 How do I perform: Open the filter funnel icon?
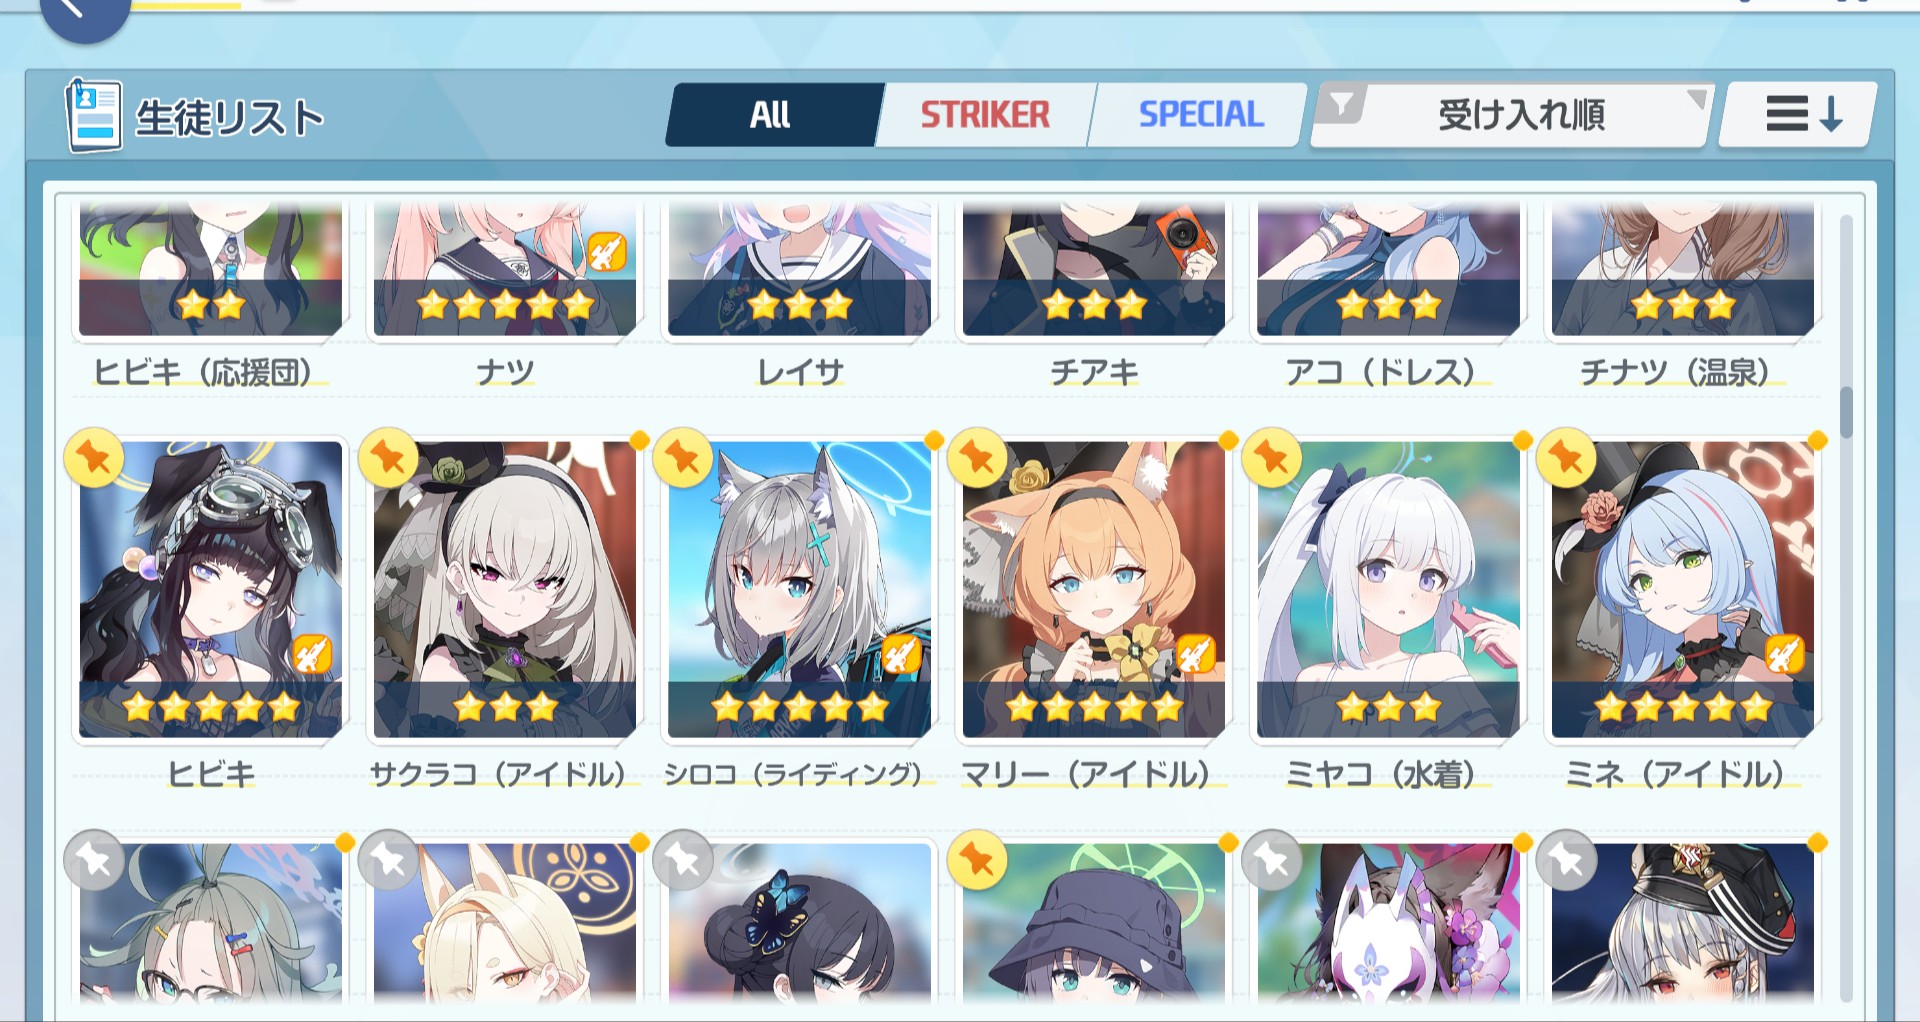1342,103
